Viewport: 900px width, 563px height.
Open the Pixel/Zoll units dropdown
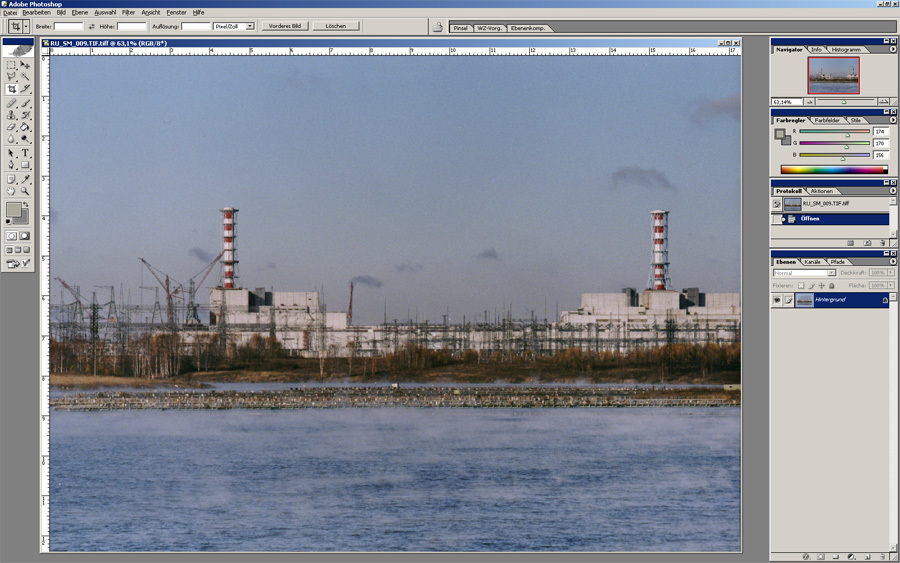(250, 26)
